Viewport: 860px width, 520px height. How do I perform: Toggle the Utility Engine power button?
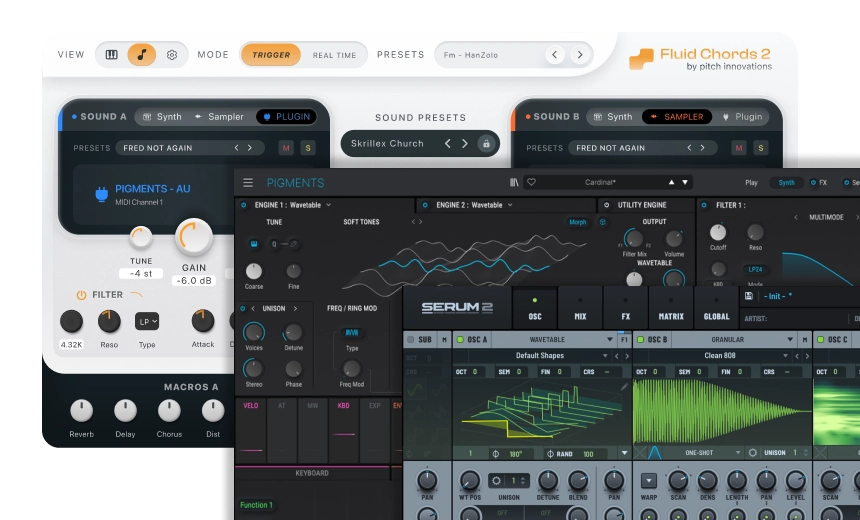(x=606, y=205)
